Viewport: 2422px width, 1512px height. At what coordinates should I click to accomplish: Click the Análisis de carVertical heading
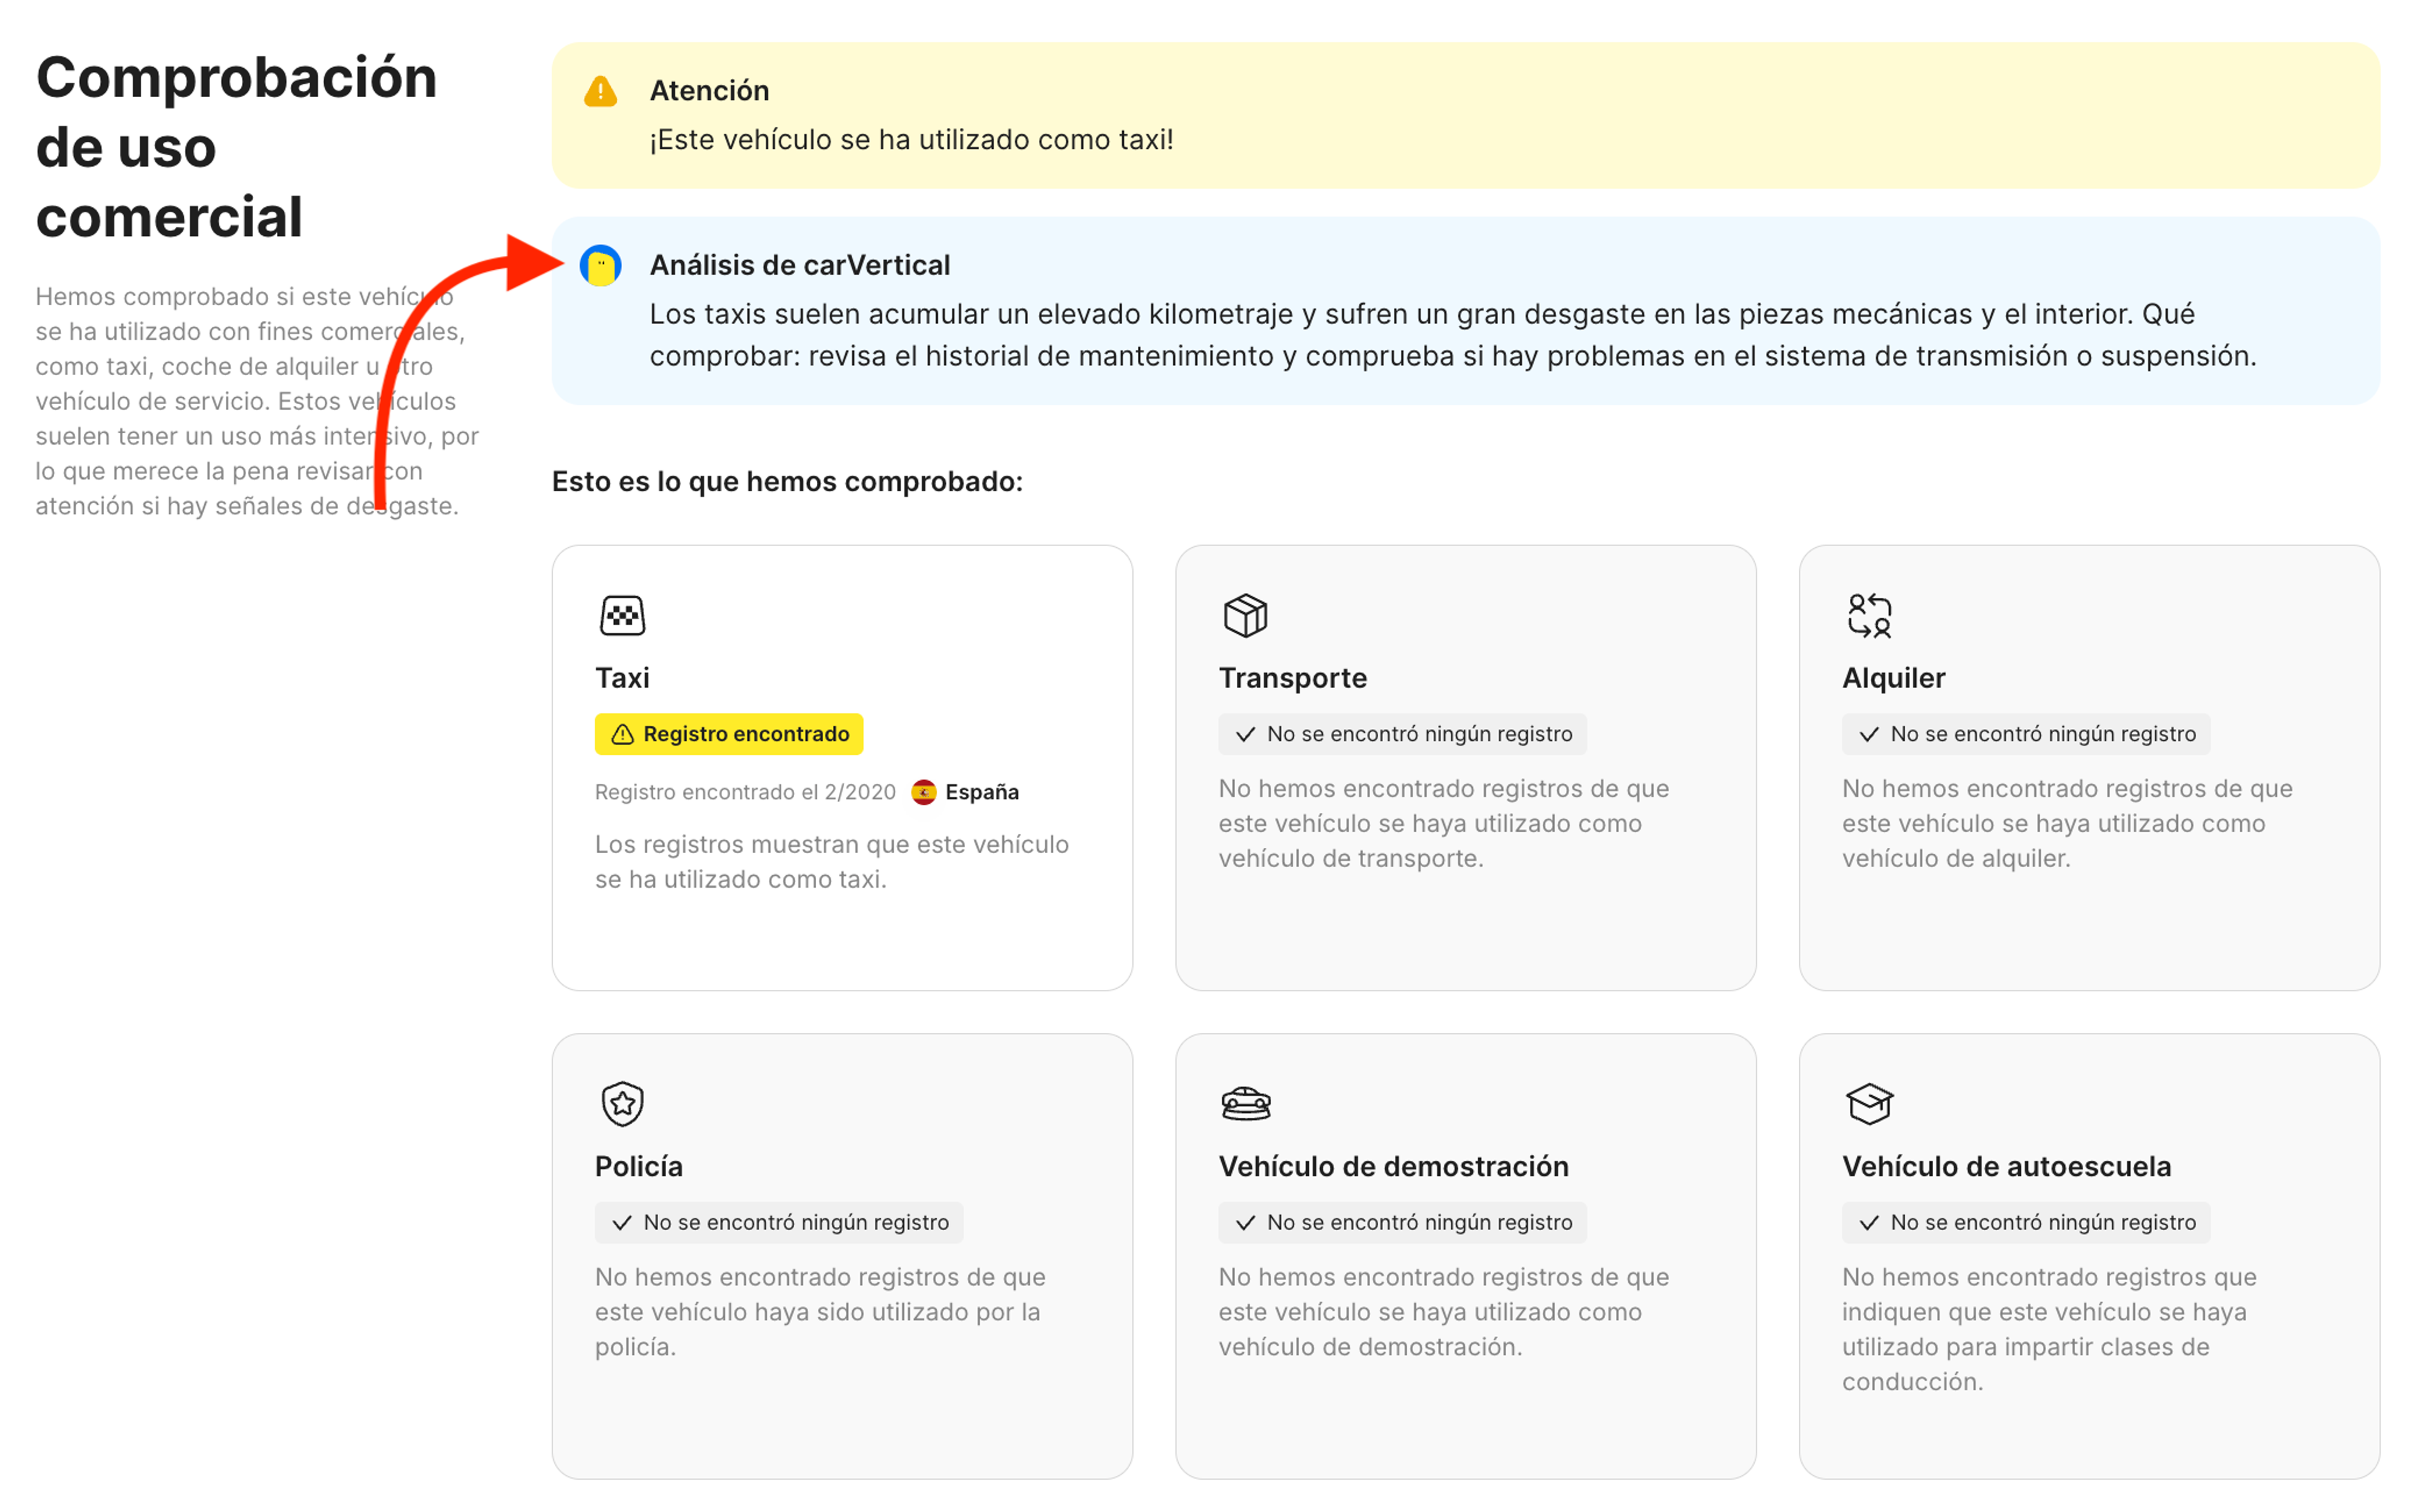(799, 265)
